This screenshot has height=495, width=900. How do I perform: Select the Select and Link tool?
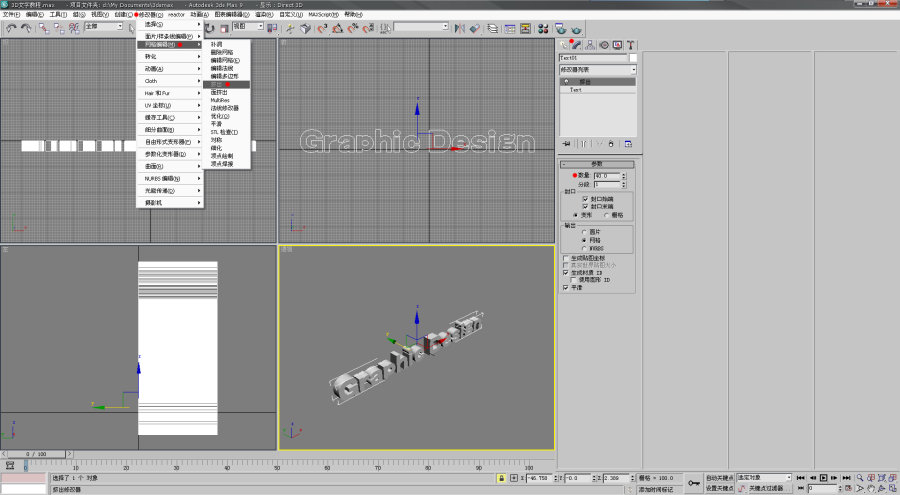(x=44, y=28)
